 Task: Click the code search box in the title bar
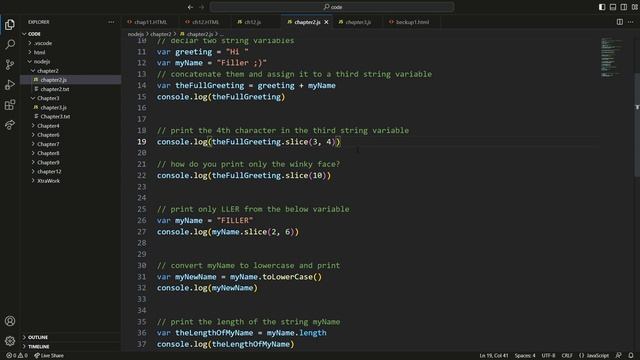pyautogui.click(x=332, y=7)
